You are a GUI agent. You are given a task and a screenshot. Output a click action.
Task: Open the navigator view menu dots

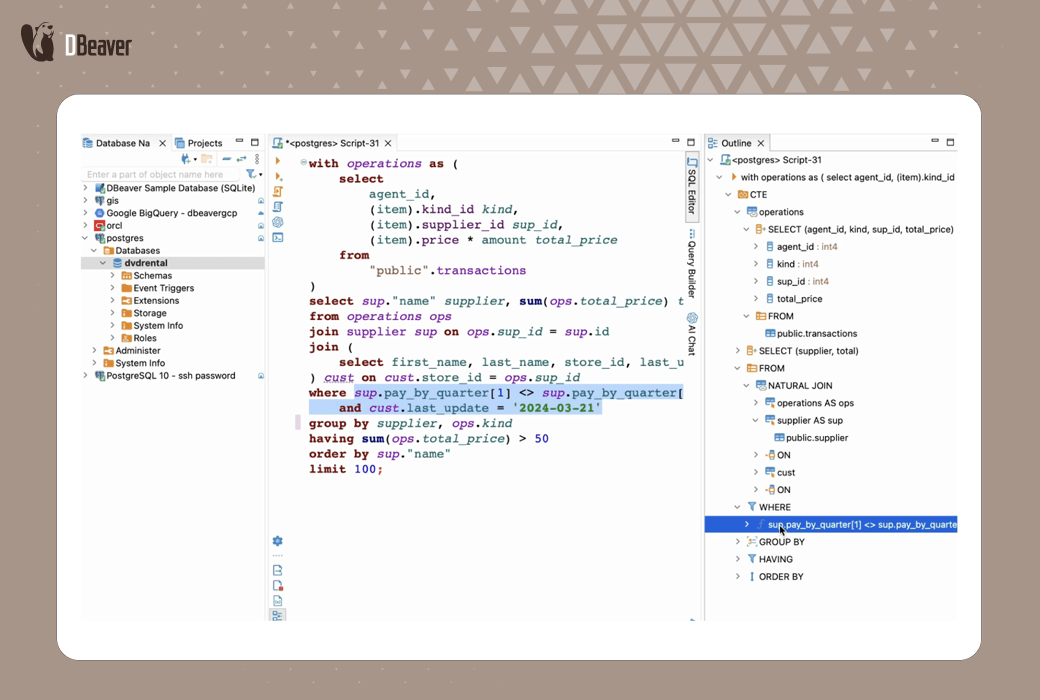pos(256,158)
